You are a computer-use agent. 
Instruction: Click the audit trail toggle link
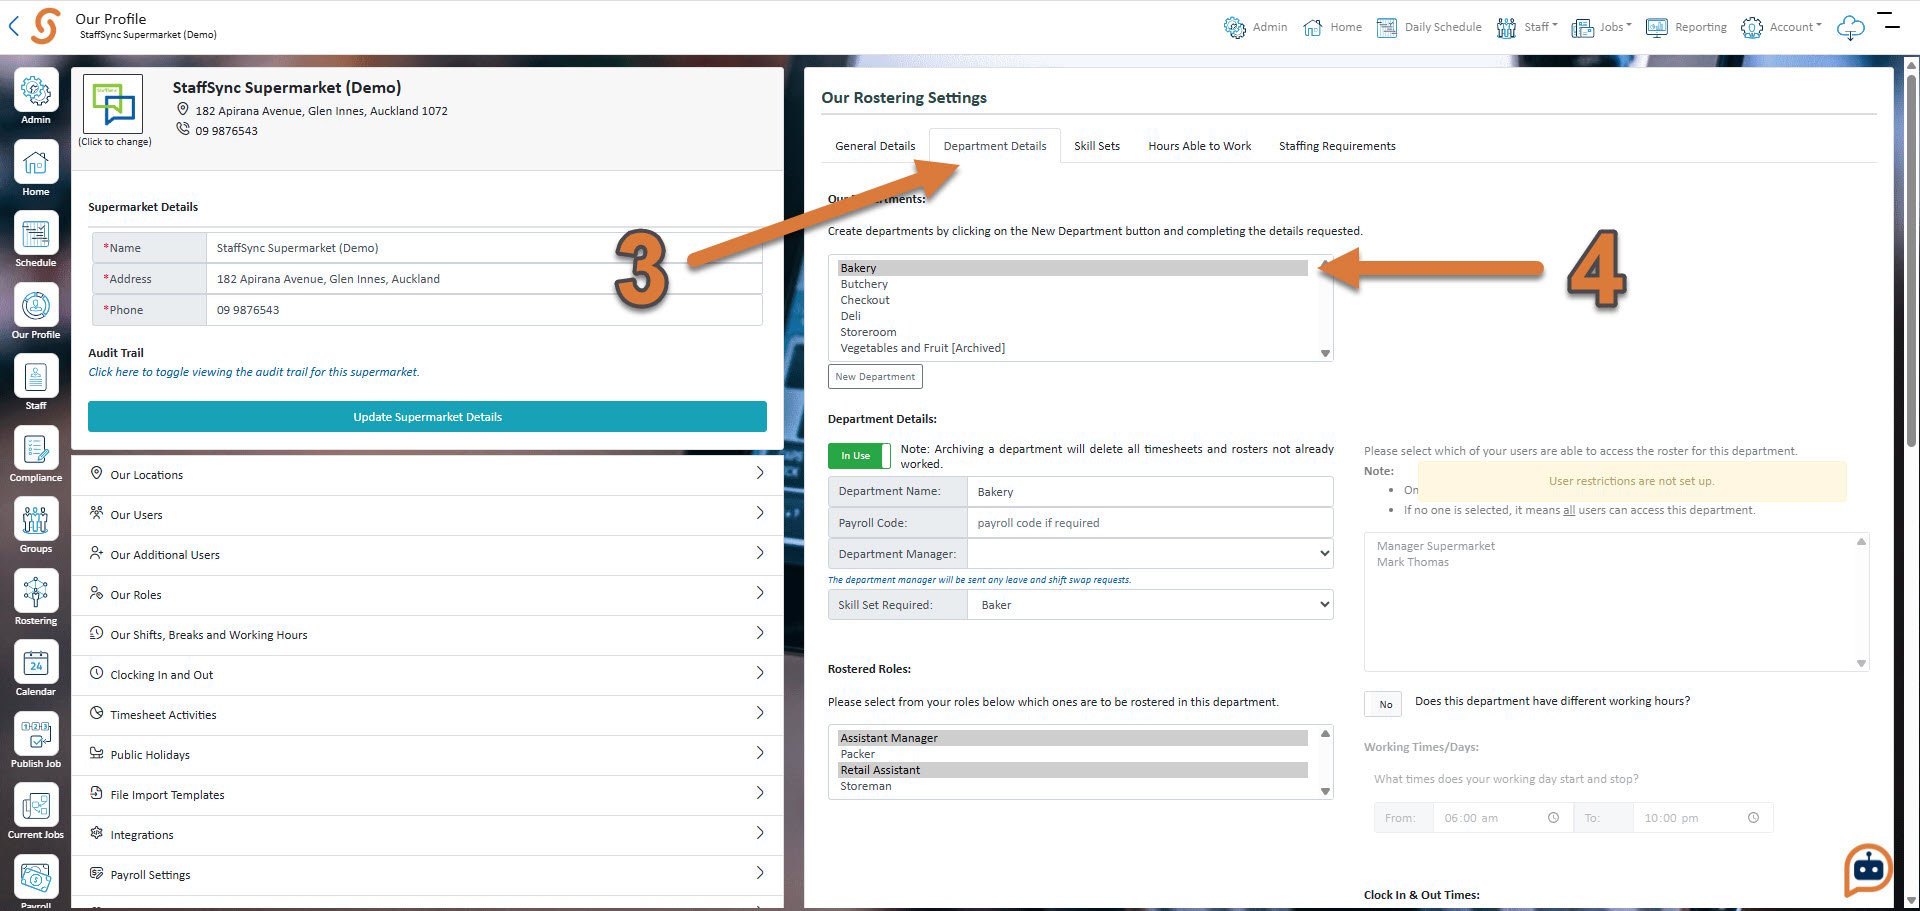(x=254, y=372)
